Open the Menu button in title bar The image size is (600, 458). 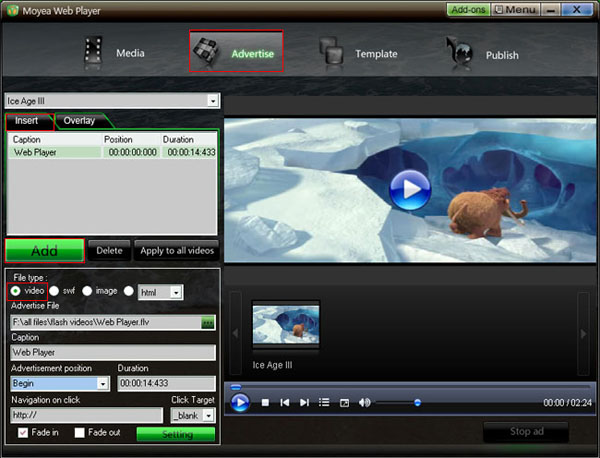pyautogui.click(x=515, y=10)
